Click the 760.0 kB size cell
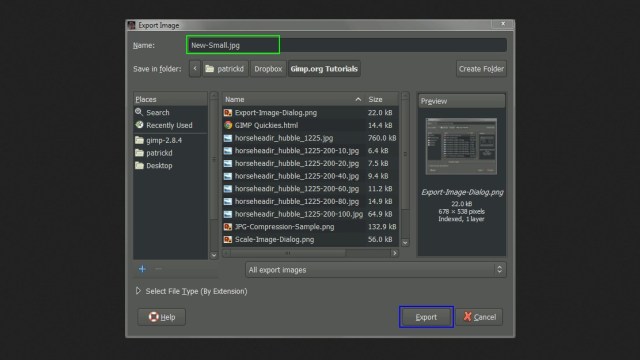Screen dimensions: 640x360 click(382, 138)
